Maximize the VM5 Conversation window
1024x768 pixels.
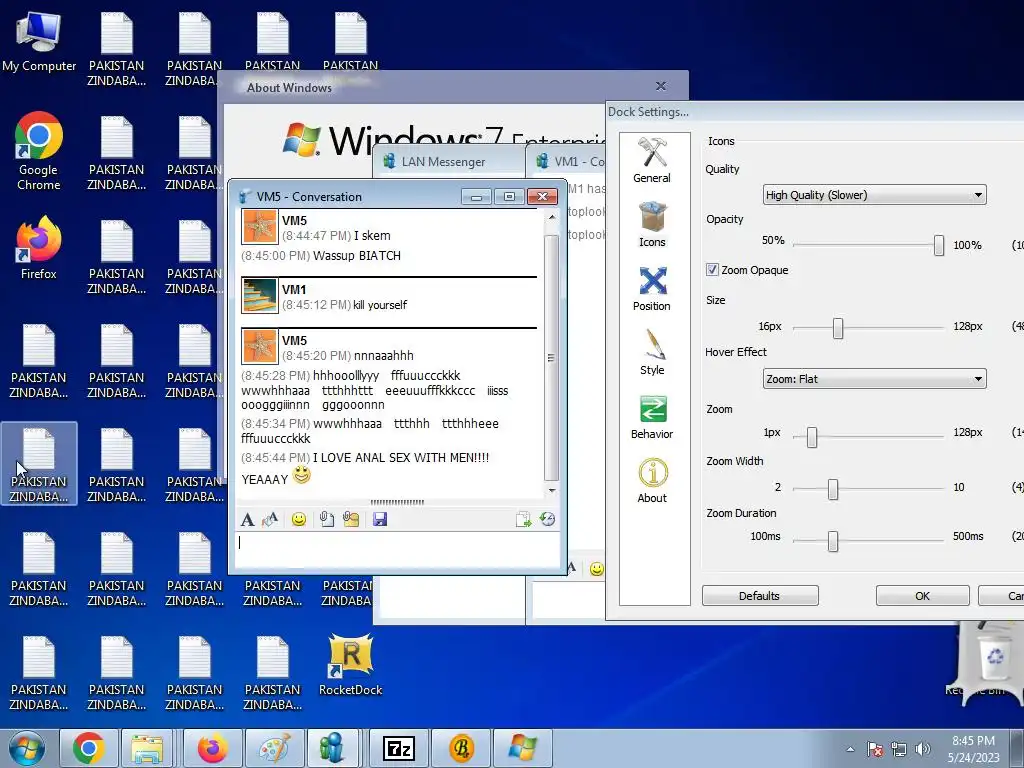pyautogui.click(x=509, y=197)
